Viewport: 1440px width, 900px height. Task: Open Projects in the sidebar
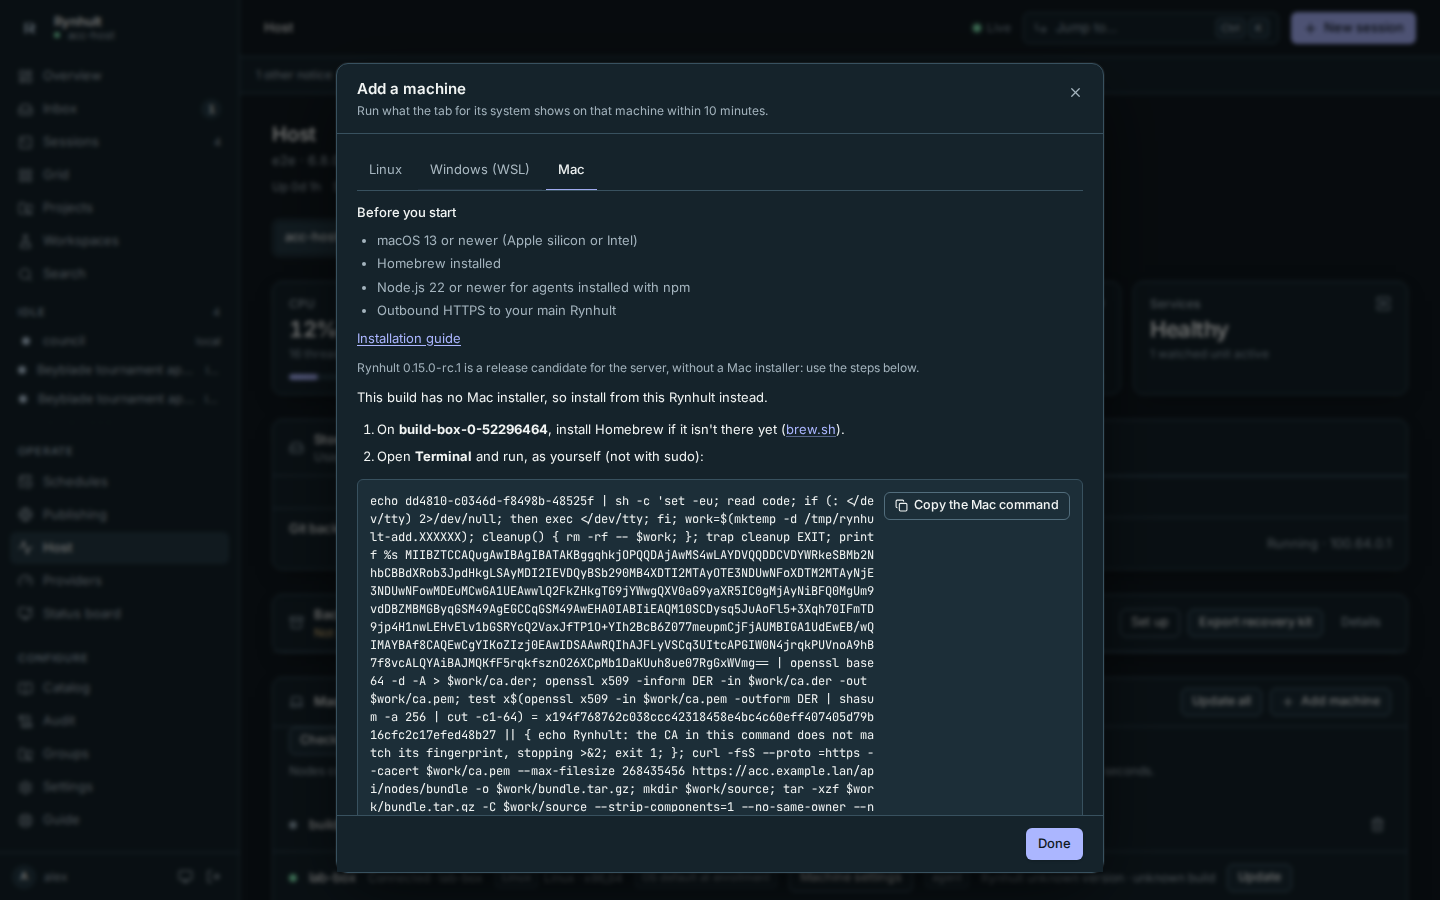tap(120, 208)
